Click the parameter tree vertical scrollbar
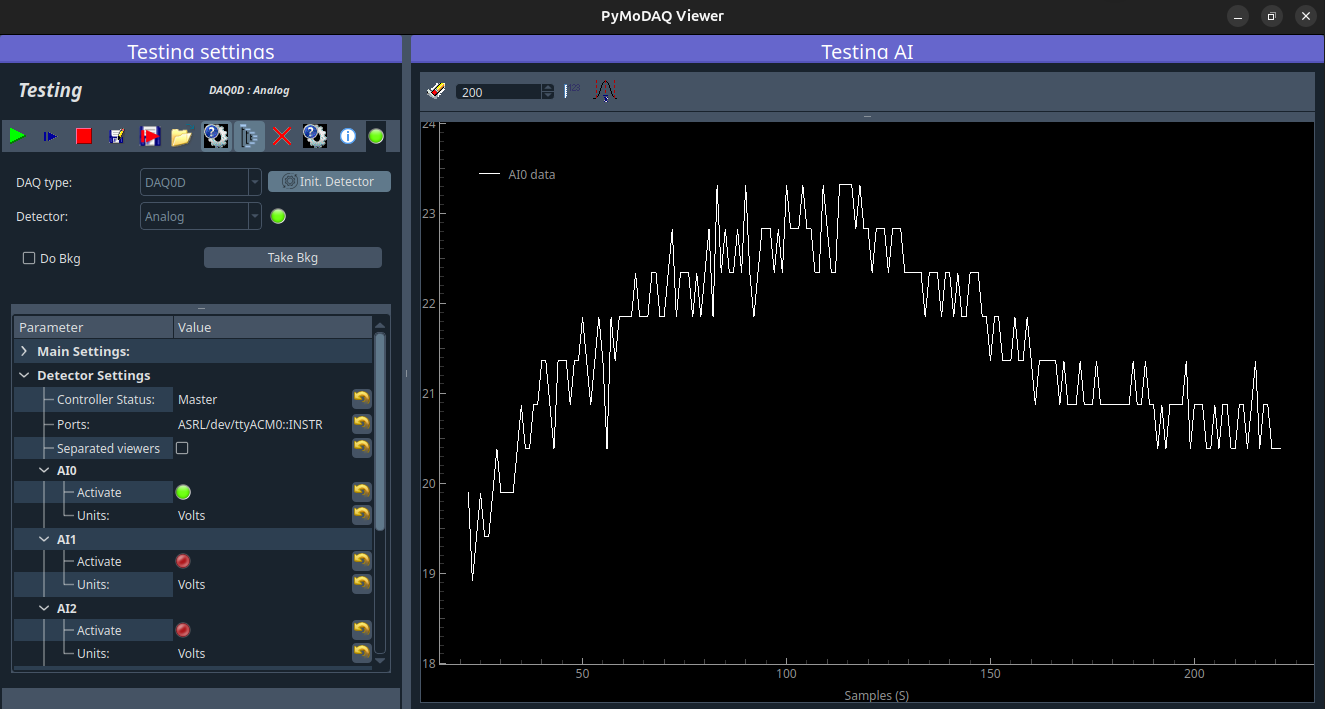Image resolution: width=1325 pixels, height=709 pixels. (x=380, y=430)
